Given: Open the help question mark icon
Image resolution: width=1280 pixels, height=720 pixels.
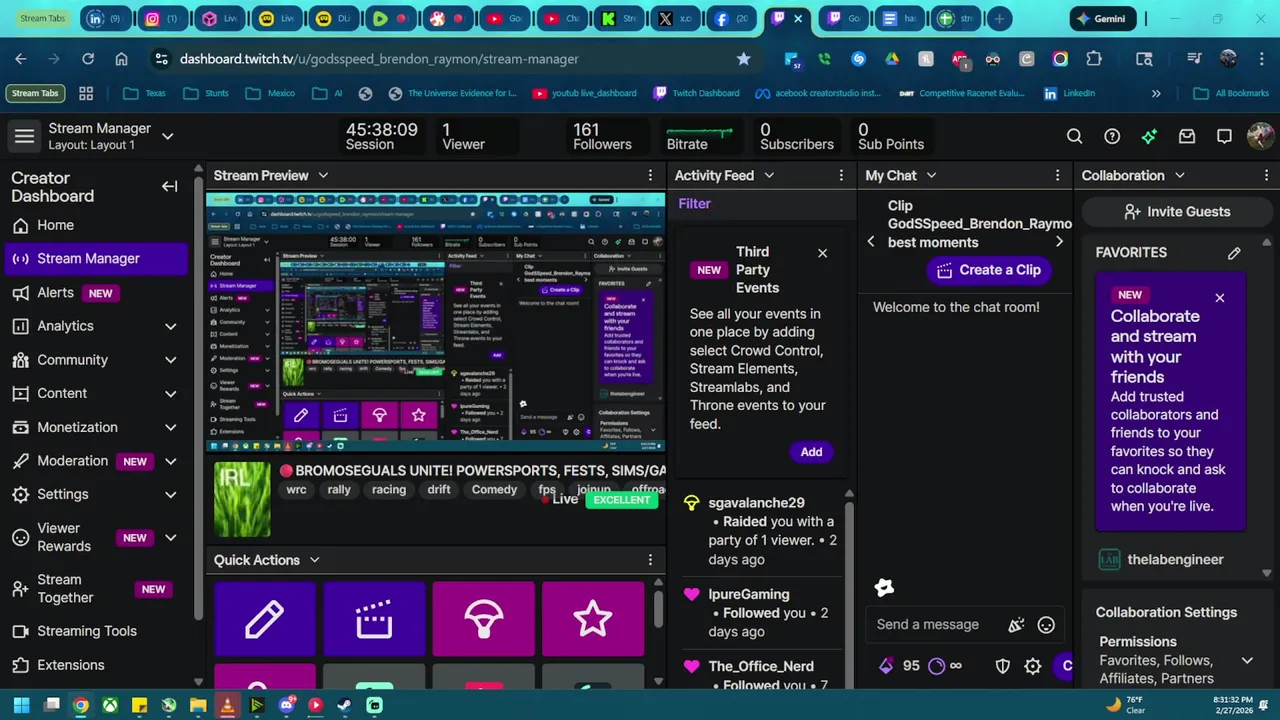Looking at the screenshot, I should [1112, 136].
